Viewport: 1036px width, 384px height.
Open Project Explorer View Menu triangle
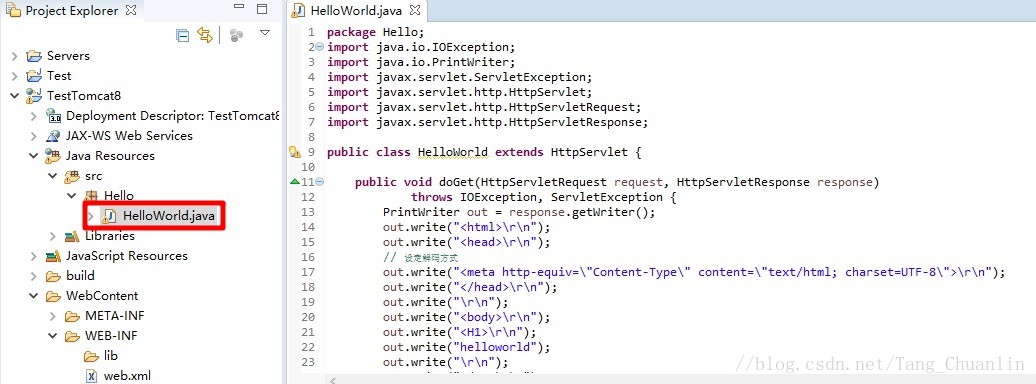coord(264,32)
